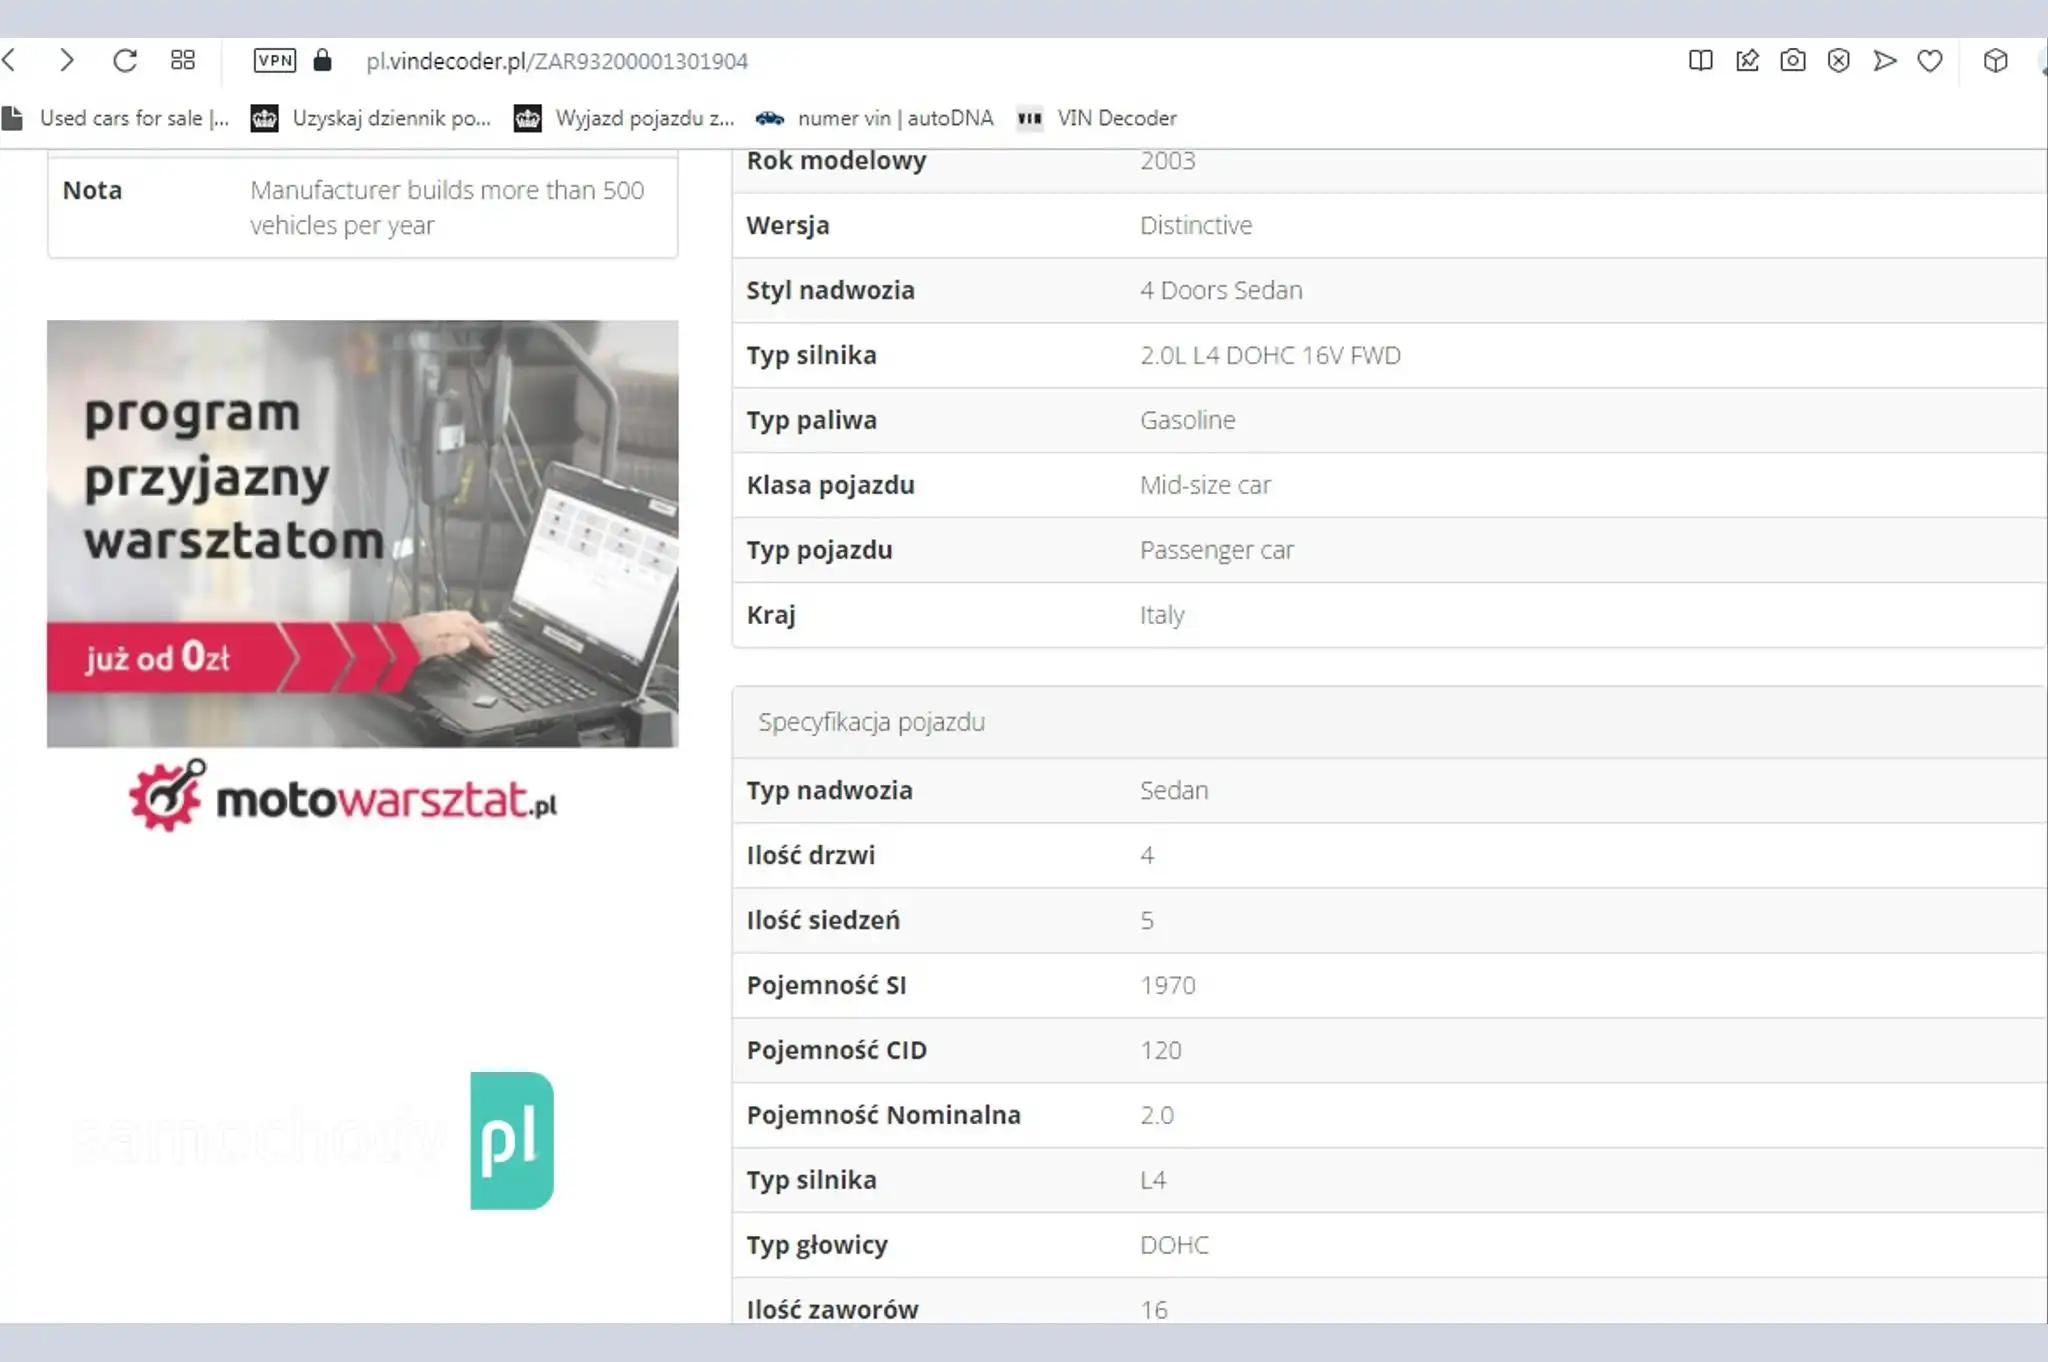Click the '2003' model year value
Image resolution: width=2048 pixels, height=1362 pixels.
(x=1168, y=161)
